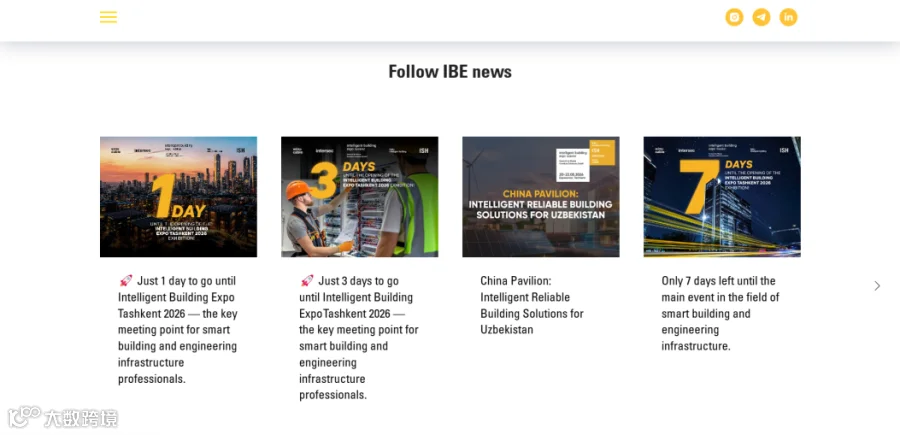Show next news items with right chevron

pyautogui.click(x=877, y=286)
